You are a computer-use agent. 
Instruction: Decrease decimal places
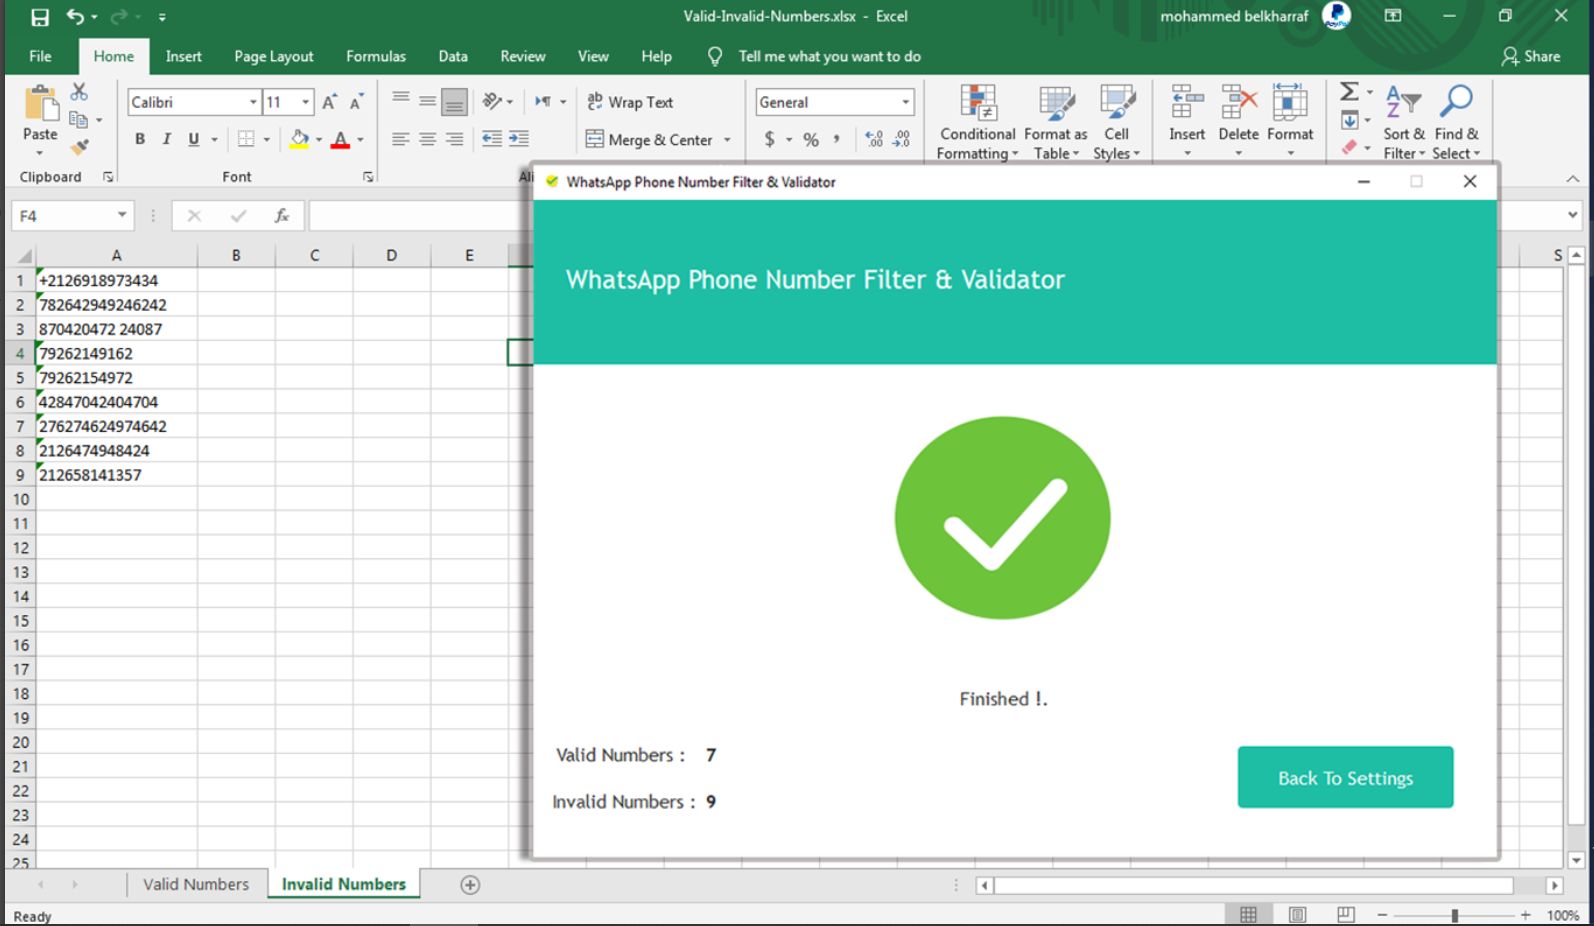[902, 139]
